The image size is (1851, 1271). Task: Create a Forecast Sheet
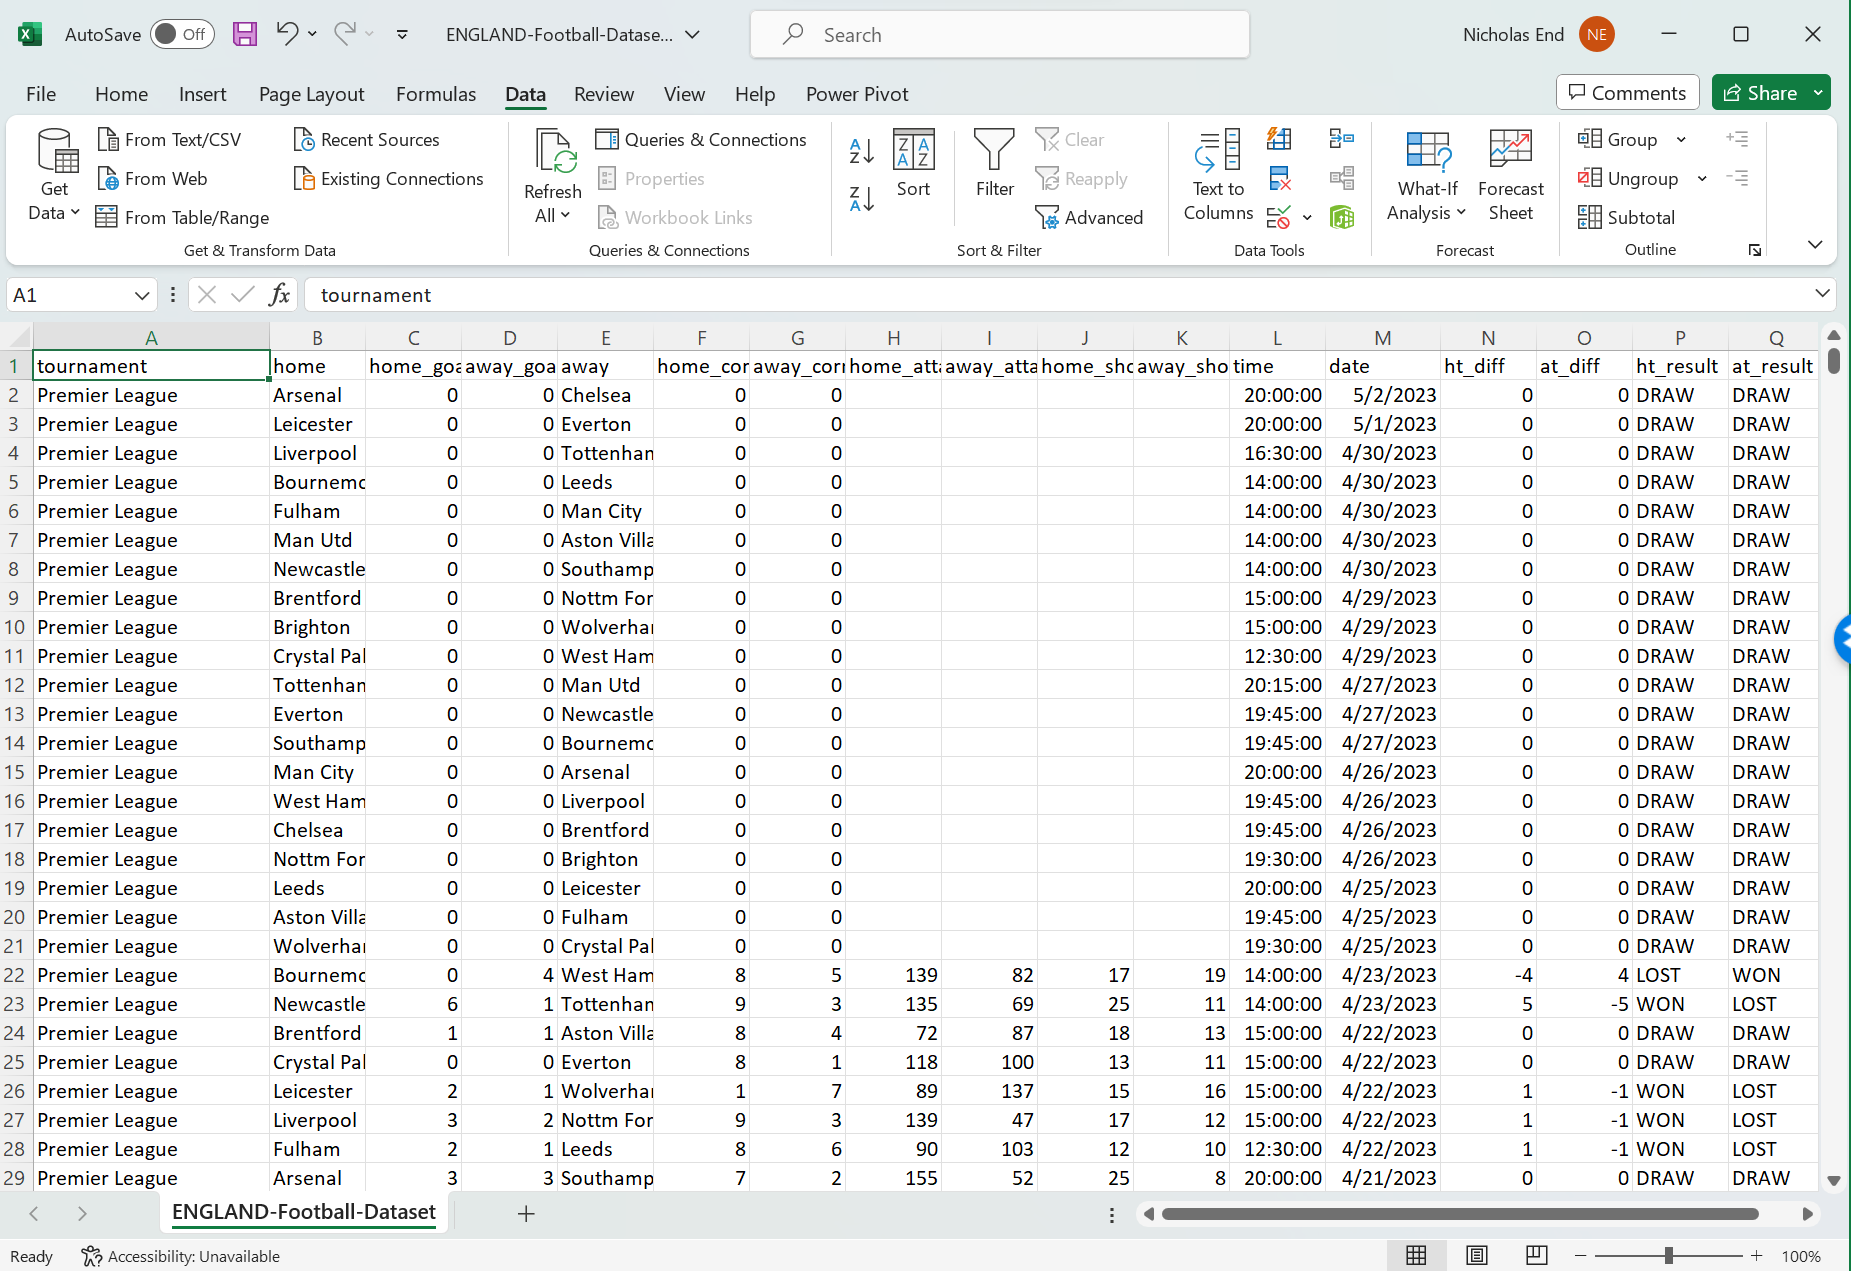[1510, 175]
